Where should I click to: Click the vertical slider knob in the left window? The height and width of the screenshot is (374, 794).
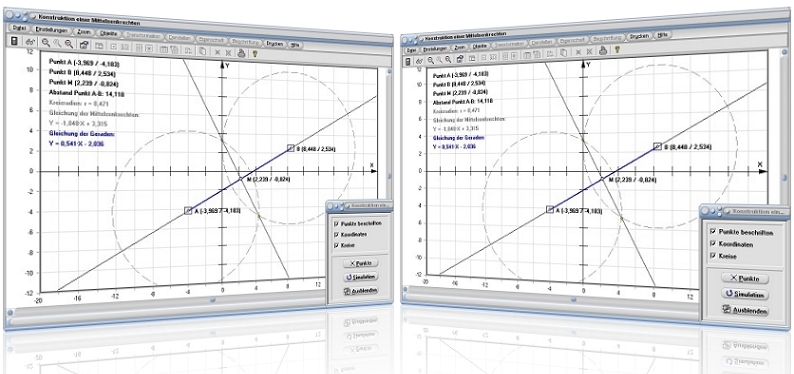click(x=390, y=177)
